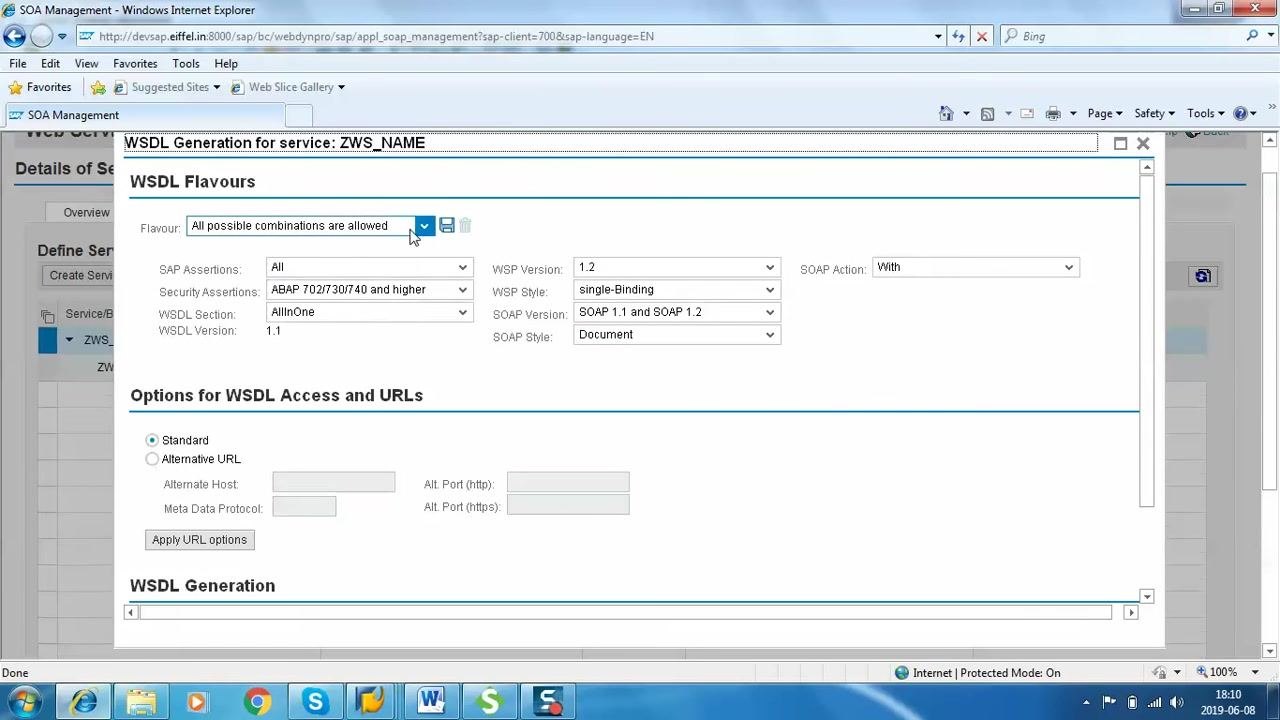Open the Web Slice Gallery link
The width and height of the screenshot is (1280, 720).
(288, 87)
